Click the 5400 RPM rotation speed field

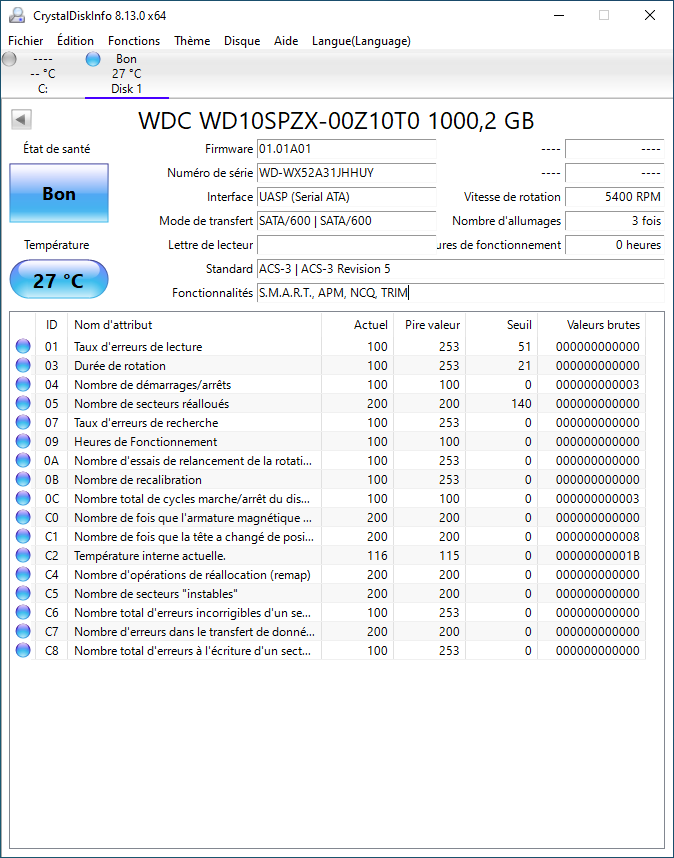pyautogui.click(x=614, y=197)
